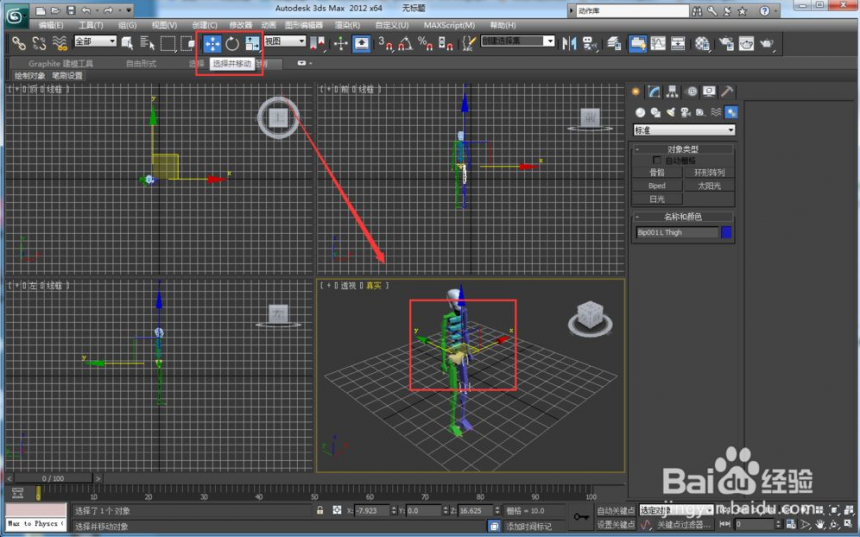Open the quick access toolbar dropdown arrow
The image size is (860, 537).
(x=129, y=10)
